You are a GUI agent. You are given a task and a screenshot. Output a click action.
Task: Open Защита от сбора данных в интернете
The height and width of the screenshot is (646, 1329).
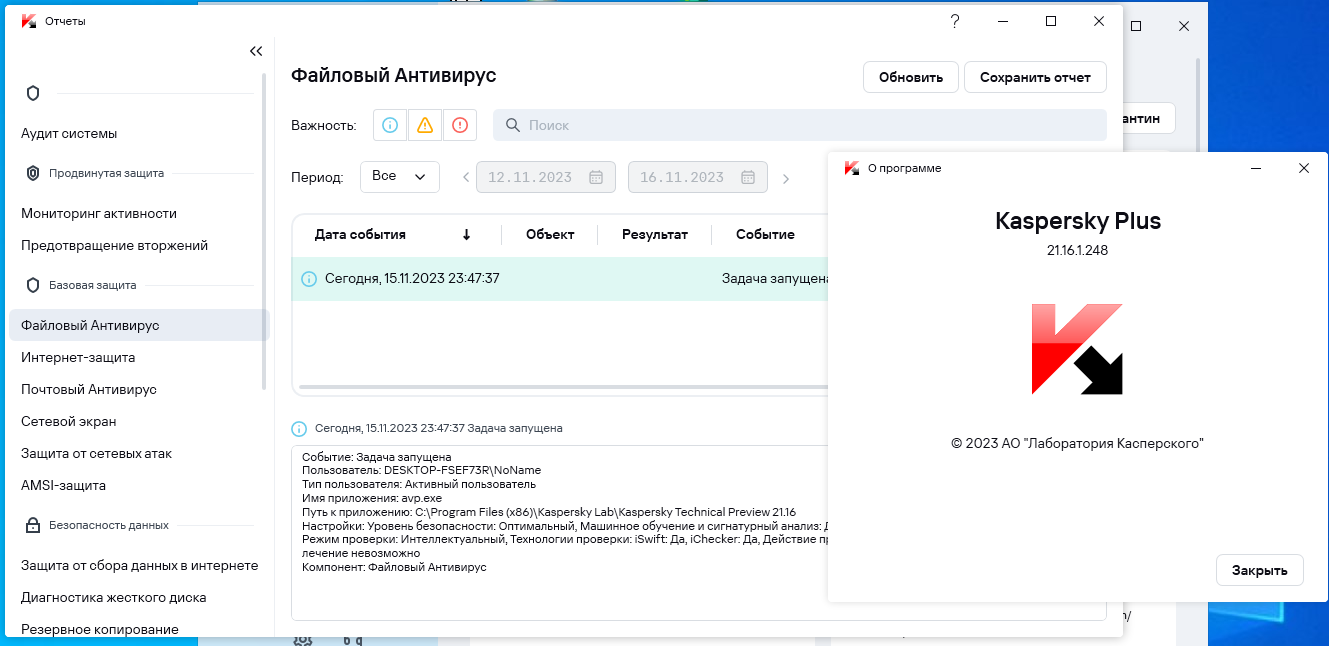pyautogui.click(x=139, y=565)
